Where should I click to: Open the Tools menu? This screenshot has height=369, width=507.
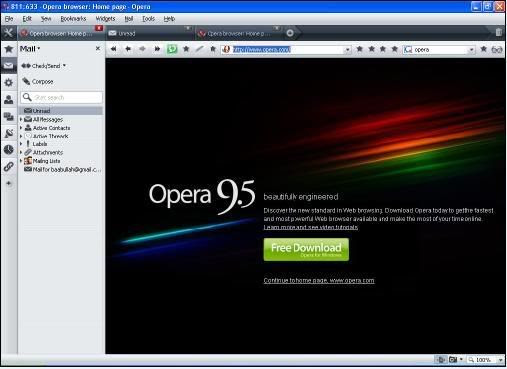point(148,19)
